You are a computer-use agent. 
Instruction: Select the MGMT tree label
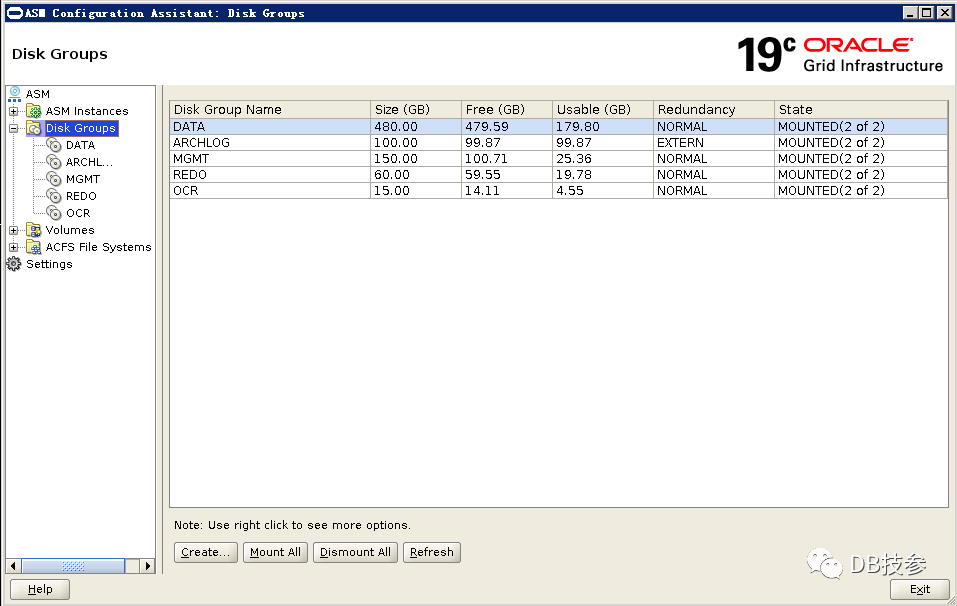click(82, 179)
